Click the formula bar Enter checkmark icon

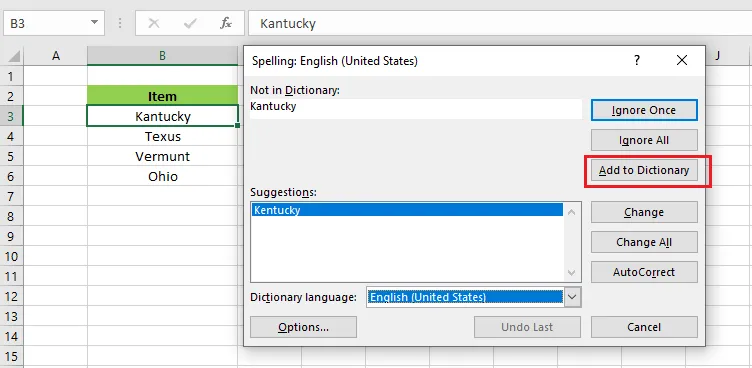(190, 23)
